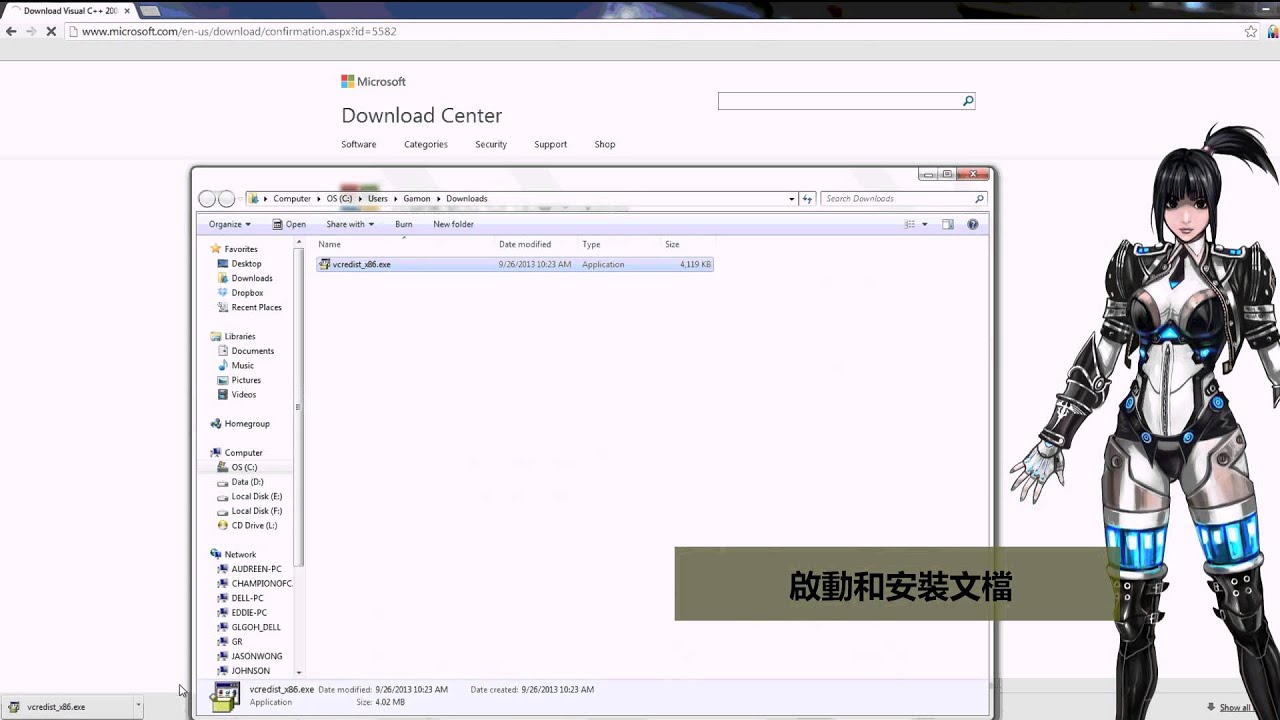This screenshot has width=1280, height=720.
Task: Click Desktop icon in Favorites
Action: pyautogui.click(x=223, y=264)
